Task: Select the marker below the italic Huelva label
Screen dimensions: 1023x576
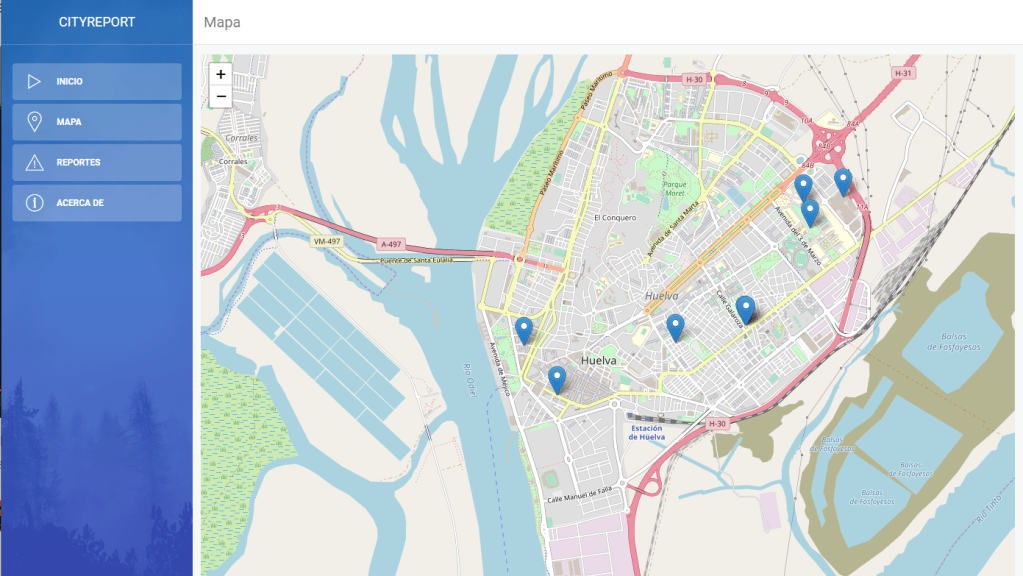Action: click(x=675, y=326)
